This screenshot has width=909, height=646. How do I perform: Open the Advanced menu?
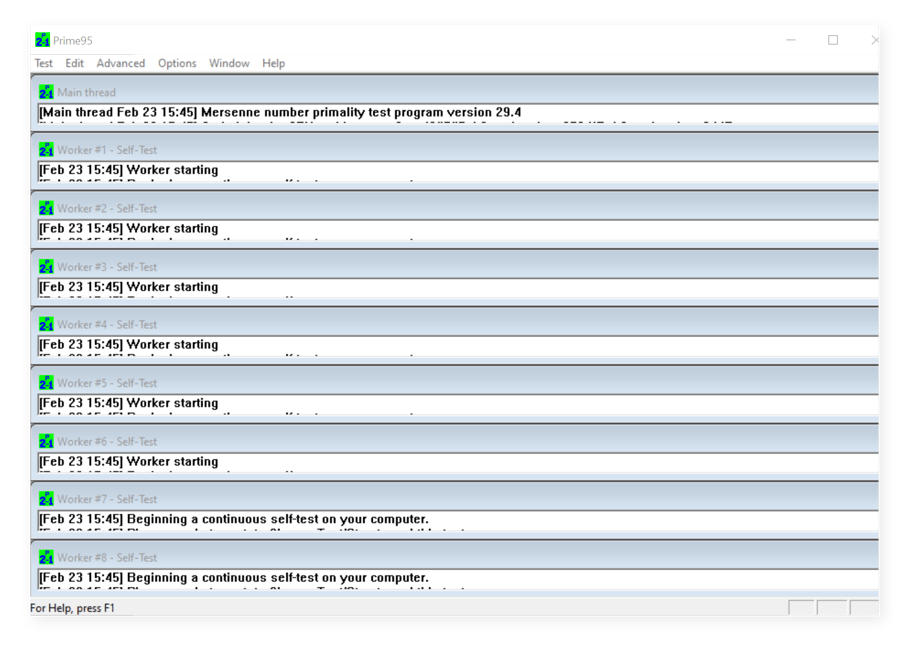121,63
